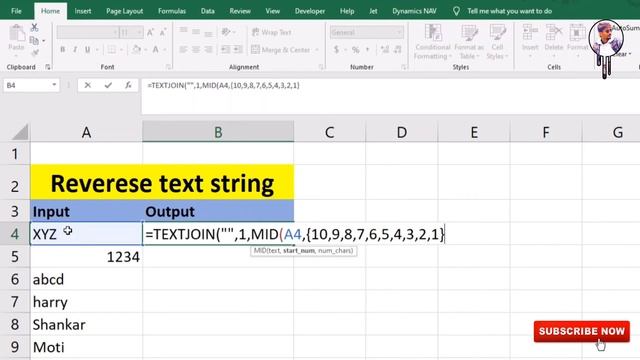This screenshot has height=360, width=640.
Task: Click the Comma Style icon
Action: 368,50
